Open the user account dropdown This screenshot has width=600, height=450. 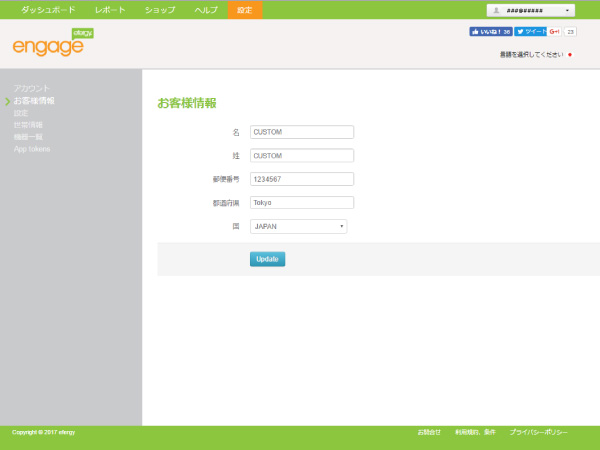(x=530, y=10)
